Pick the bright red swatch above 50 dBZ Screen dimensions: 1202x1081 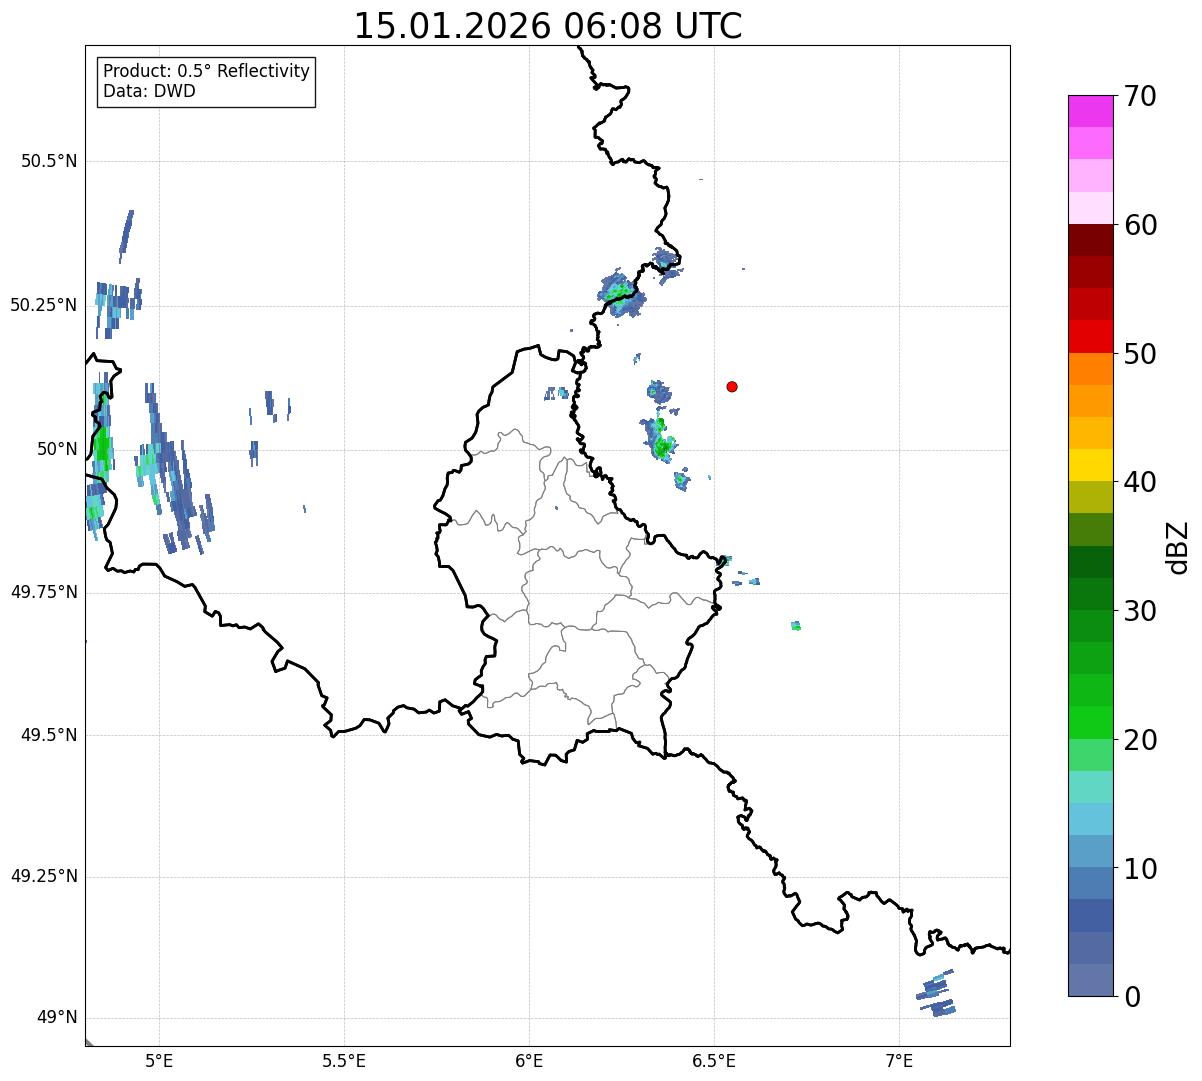pos(1090,337)
